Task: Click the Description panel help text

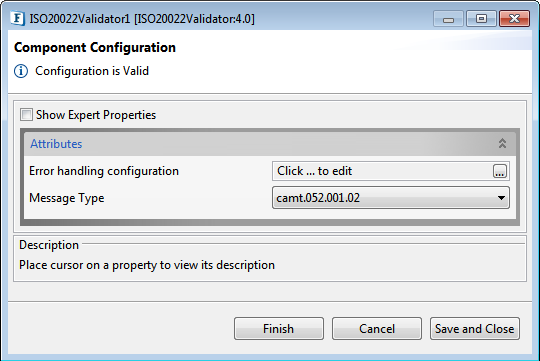Action: pos(147,265)
